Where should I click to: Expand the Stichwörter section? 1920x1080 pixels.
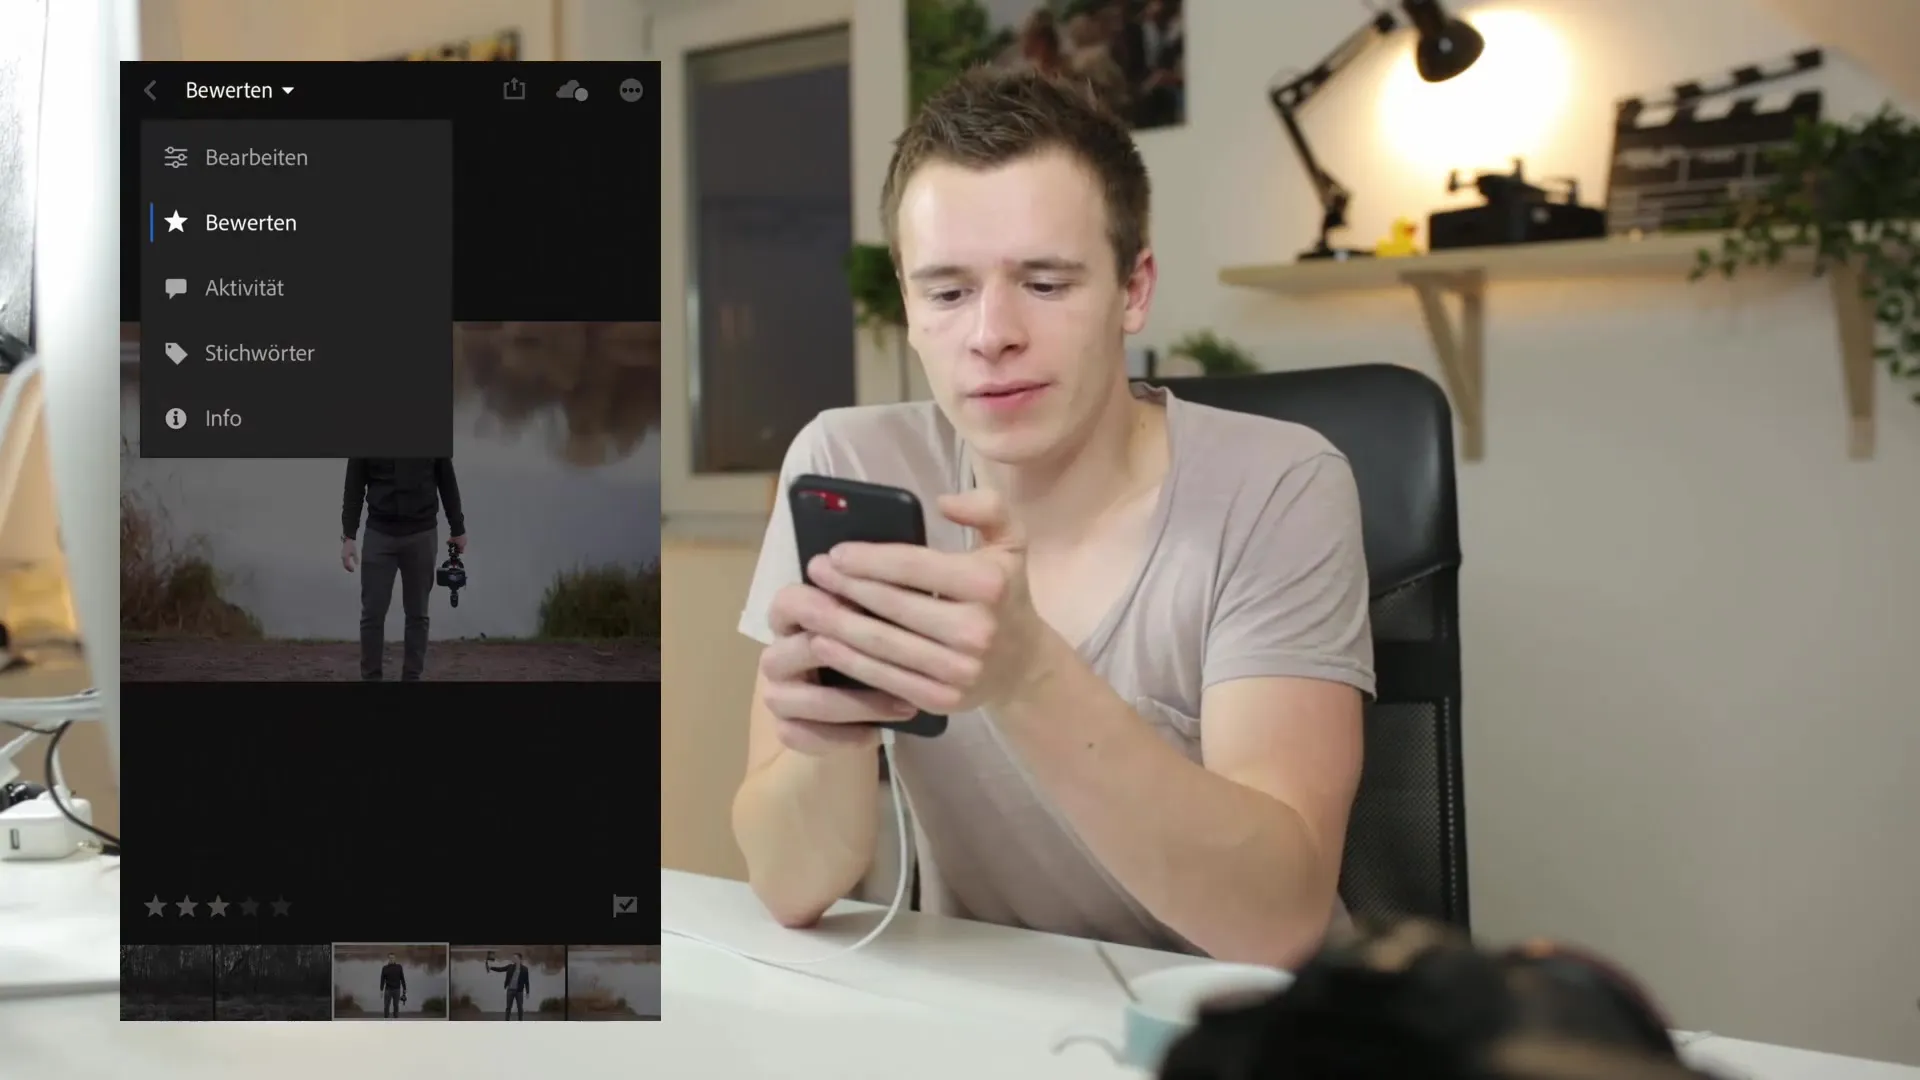(x=260, y=352)
